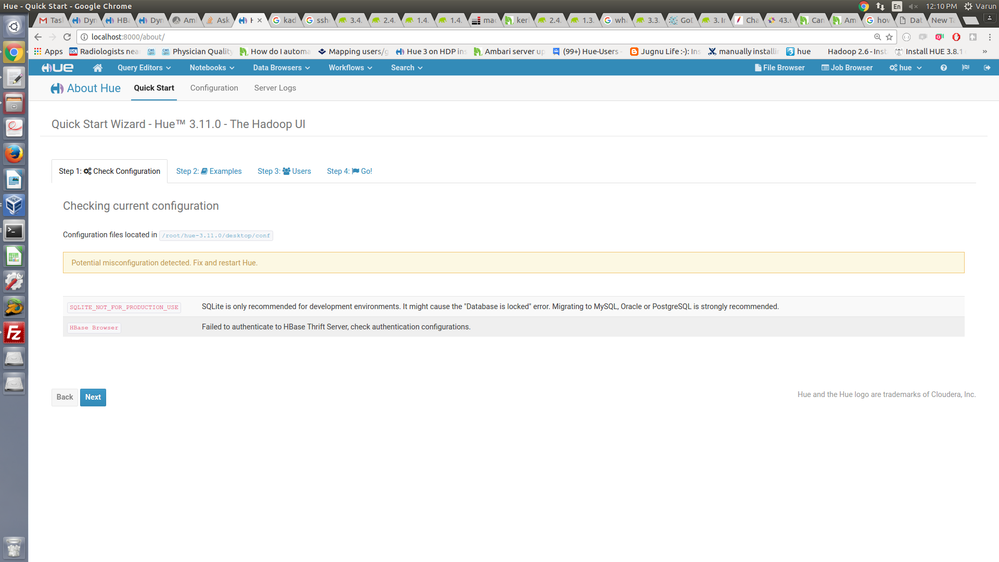Click the SQLITE_NOT_FOR_PRODUCTION_USE label
The height and width of the screenshot is (562, 999).
124,307
